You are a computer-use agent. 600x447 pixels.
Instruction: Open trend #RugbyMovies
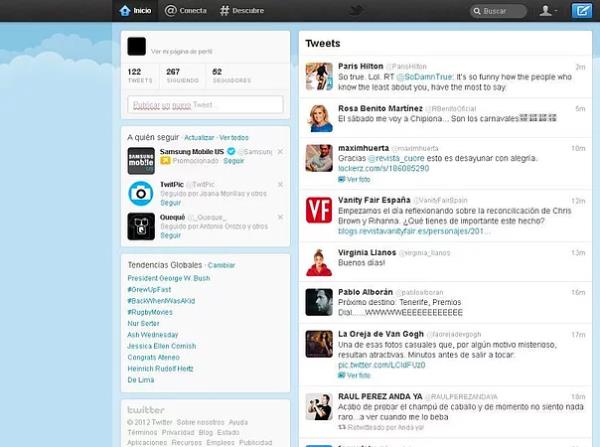[x=150, y=312]
